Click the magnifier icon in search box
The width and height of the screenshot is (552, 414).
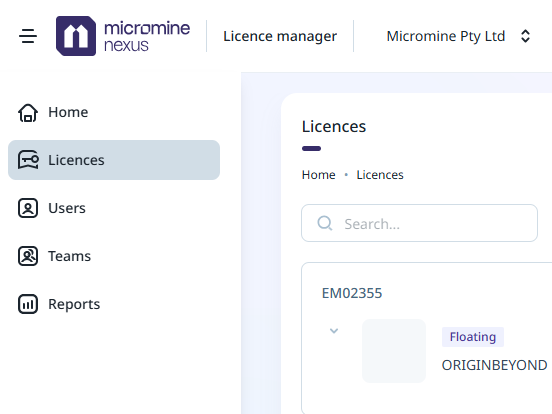click(325, 223)
